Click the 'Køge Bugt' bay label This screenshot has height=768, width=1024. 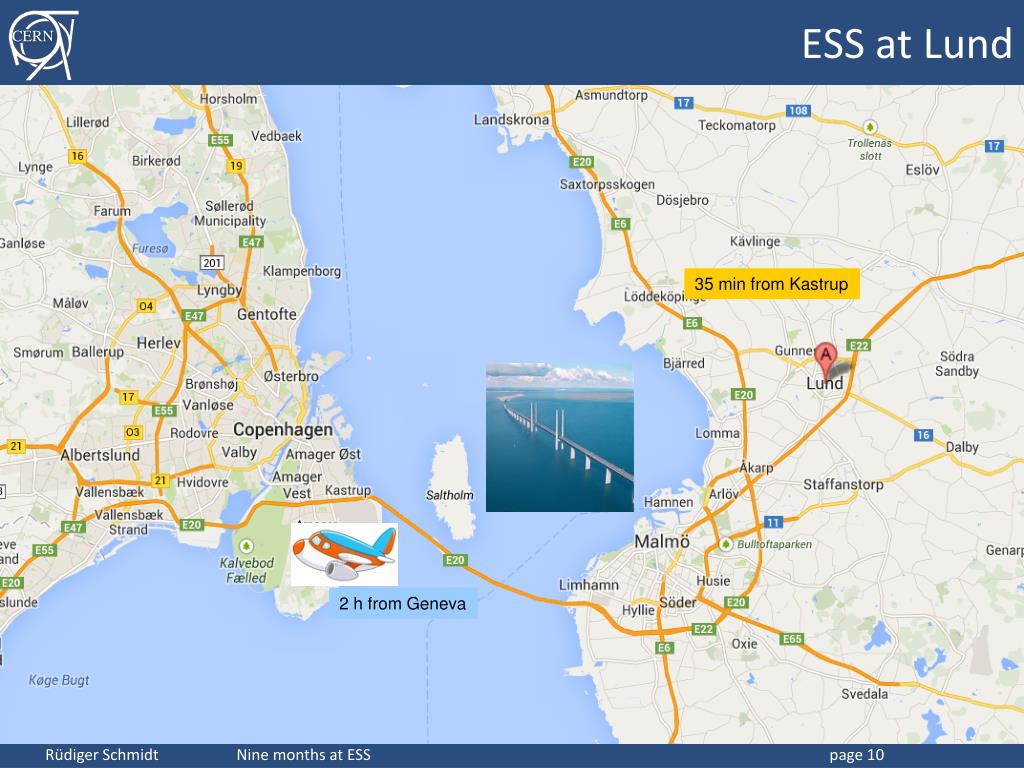point(59,680)
